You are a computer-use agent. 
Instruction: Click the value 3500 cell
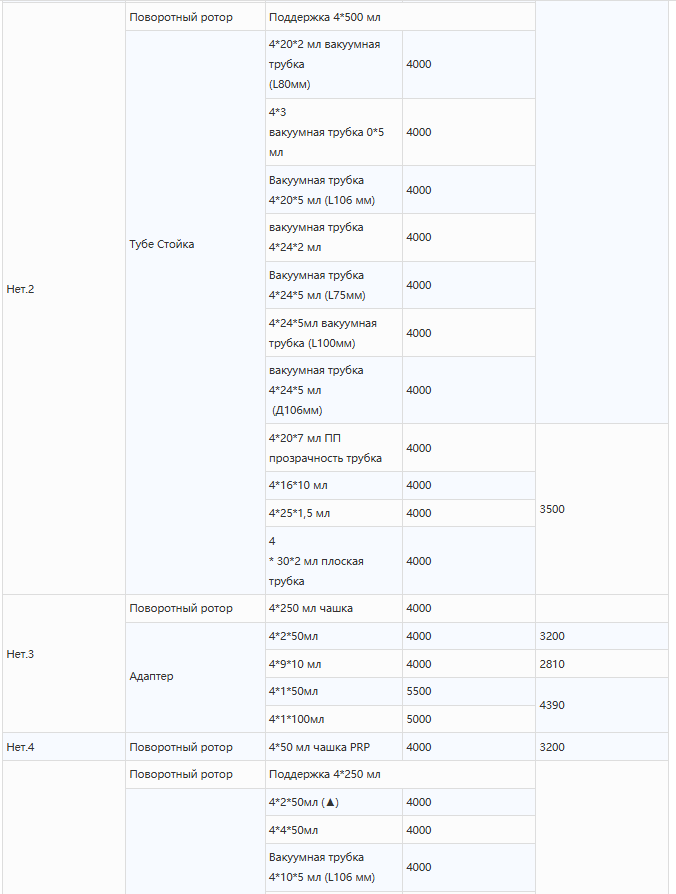point(552,509)
